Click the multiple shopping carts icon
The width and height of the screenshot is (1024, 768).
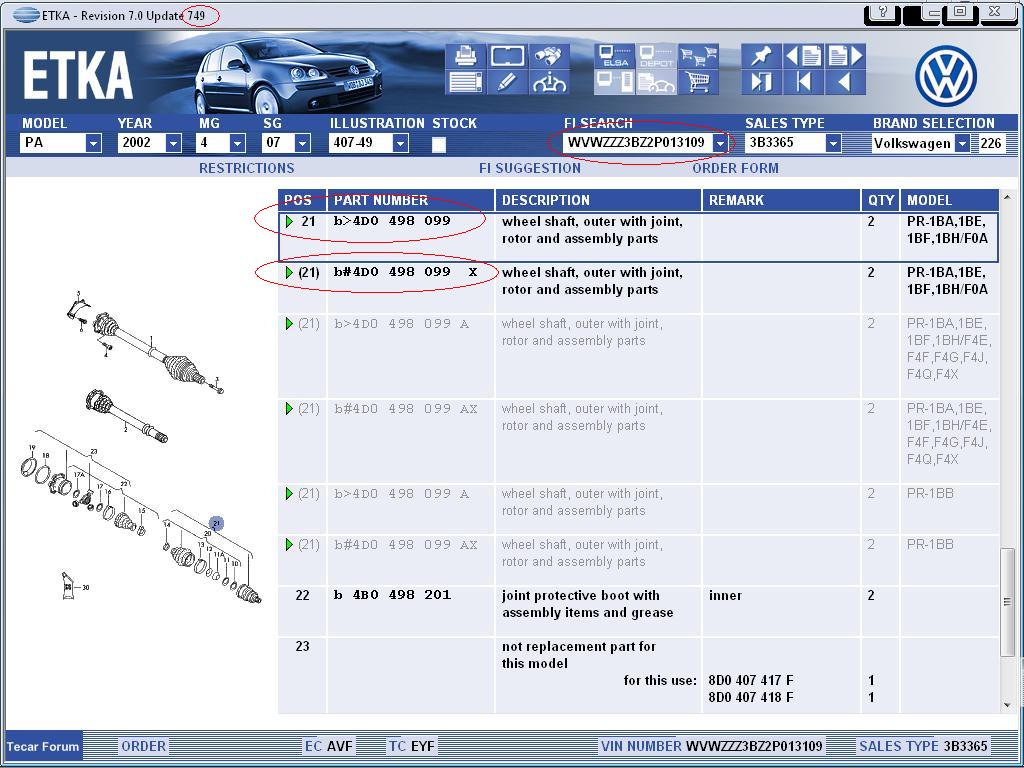click(x=698, y=56)
